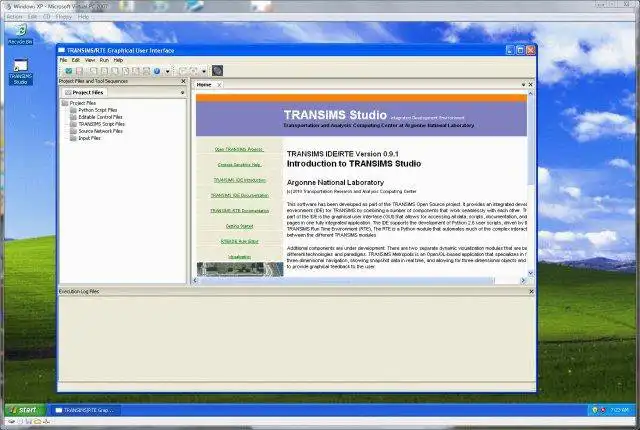640x430 pixels.
Task: Open the Recycle Bin desktop icon
Action: [20, 34]
